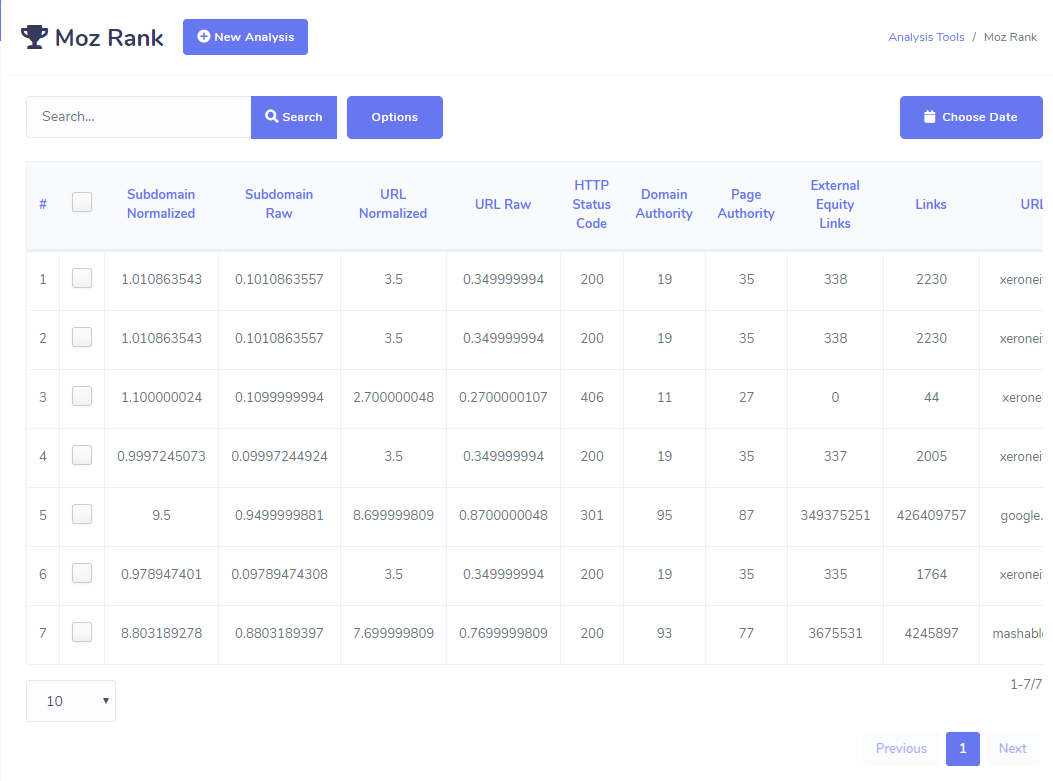The width and height of the screenshot is (1053, 781).
Task: Click the magnifier icon on Search button
Action: tap(271, 117)
